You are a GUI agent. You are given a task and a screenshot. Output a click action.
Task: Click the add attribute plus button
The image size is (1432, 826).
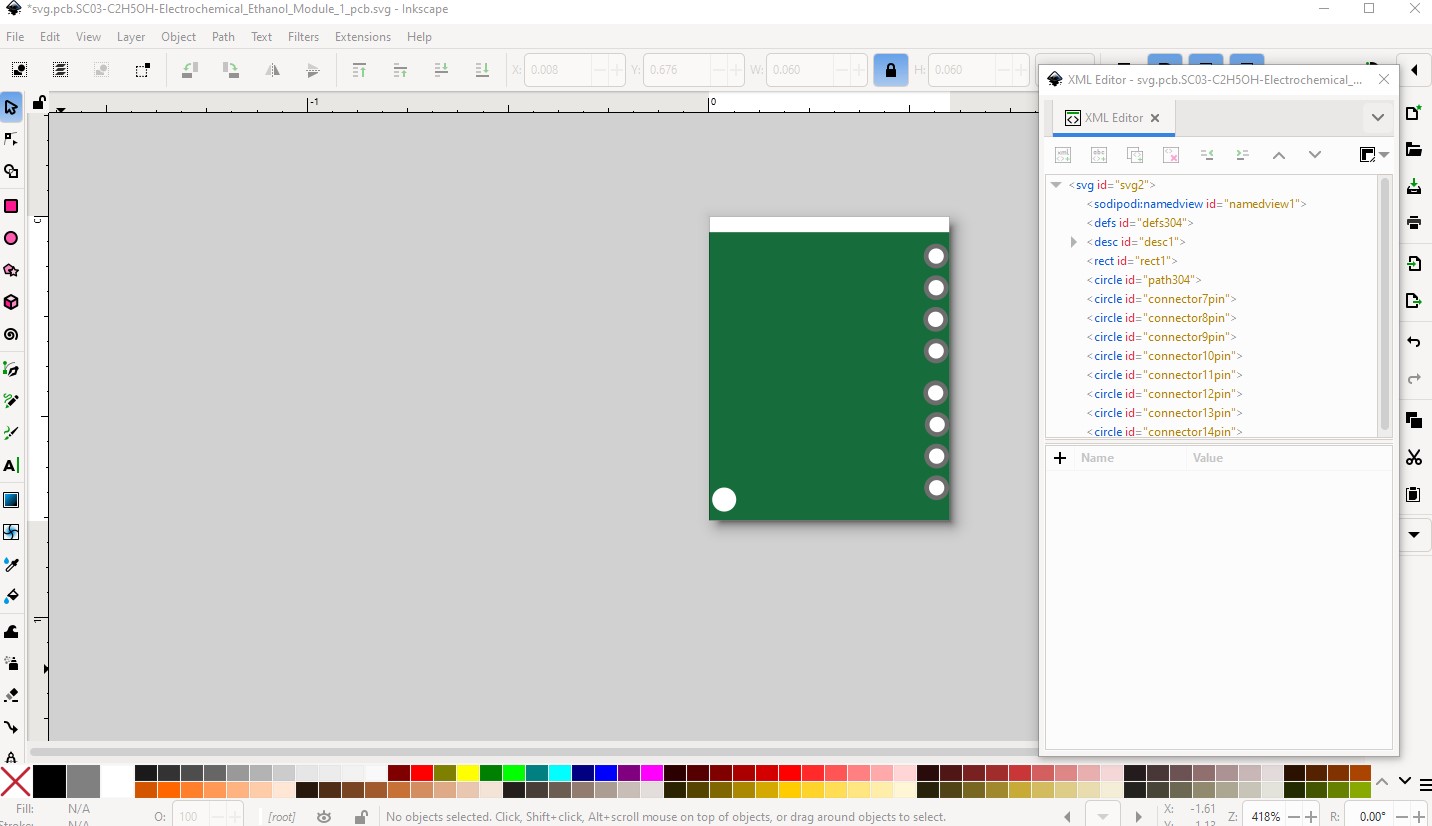tap(1060, 458)
